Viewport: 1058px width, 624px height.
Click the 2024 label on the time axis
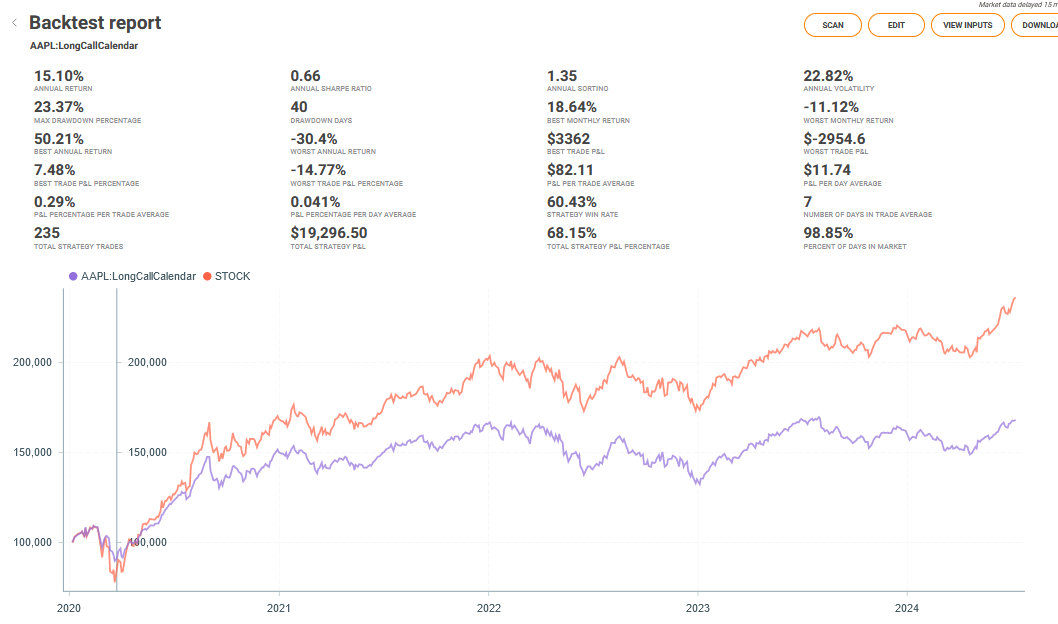click(x=906, y=607)
